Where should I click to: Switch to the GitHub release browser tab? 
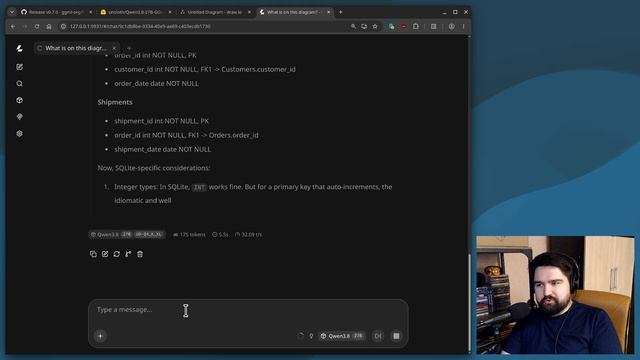[x=56, y=12]
